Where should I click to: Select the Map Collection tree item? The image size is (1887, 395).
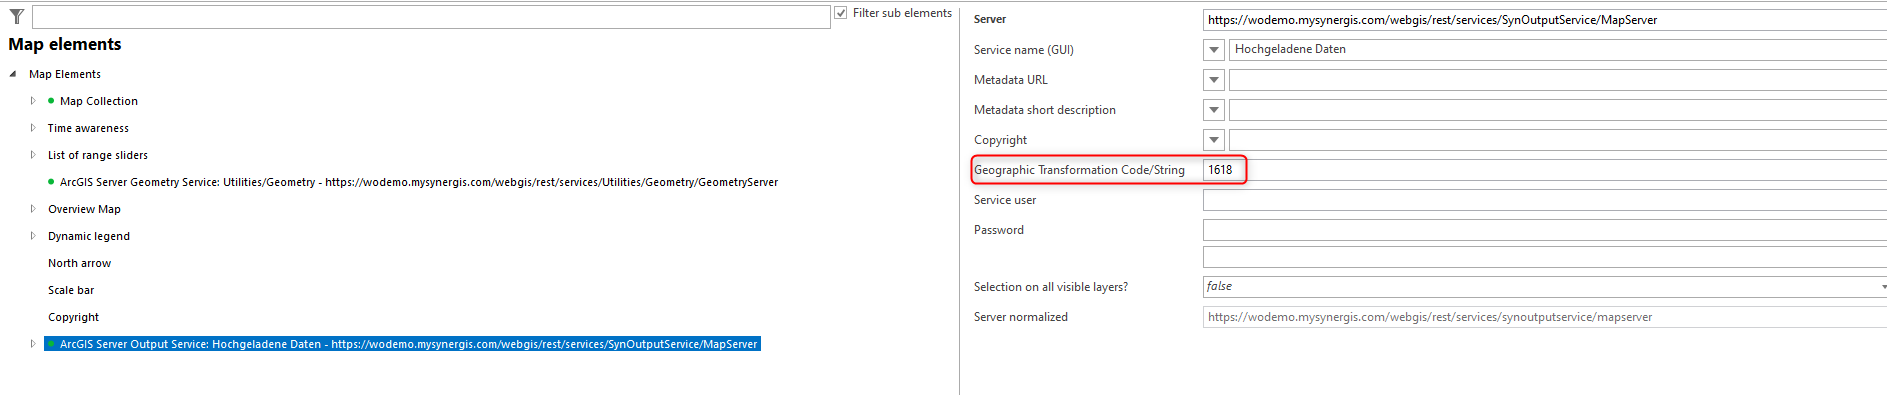[99, 101]
